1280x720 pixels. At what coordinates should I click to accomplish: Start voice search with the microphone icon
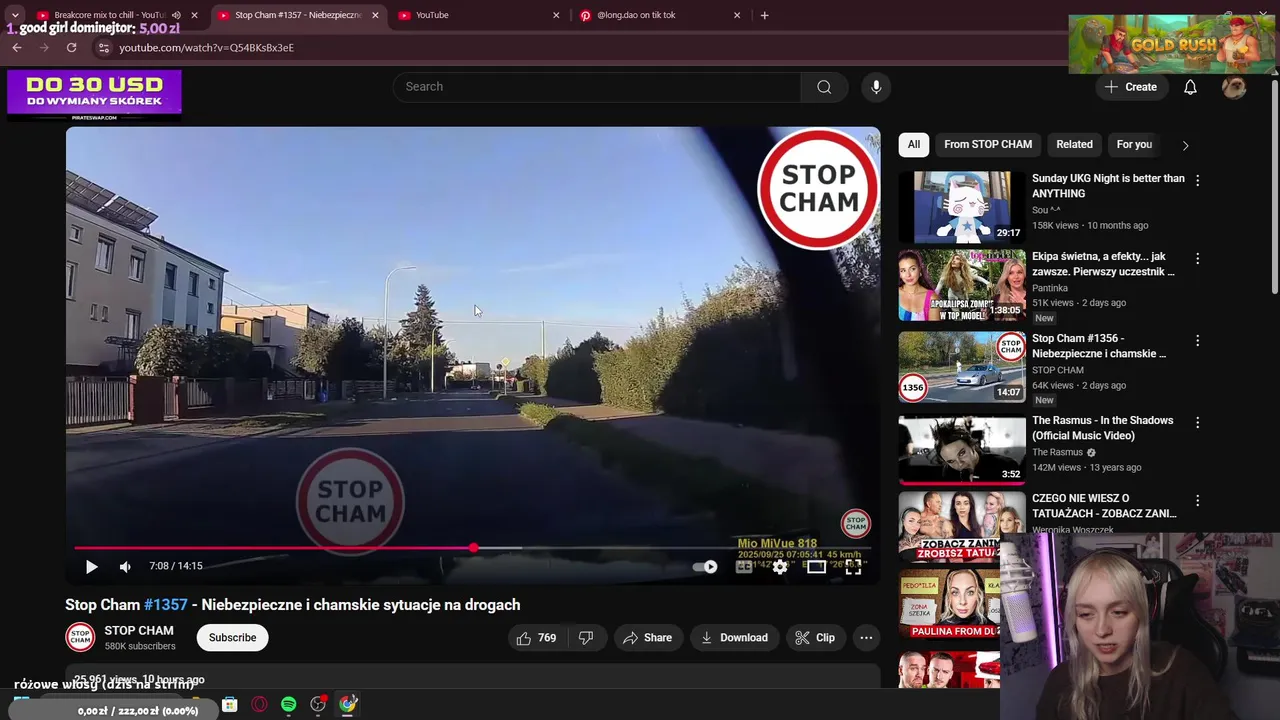(876, 87)
